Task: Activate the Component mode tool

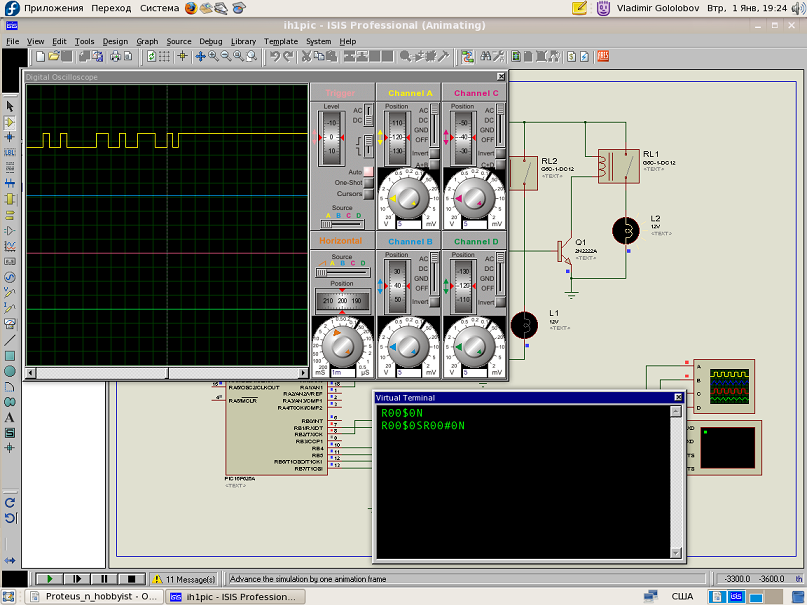Action: coord(10,122)
